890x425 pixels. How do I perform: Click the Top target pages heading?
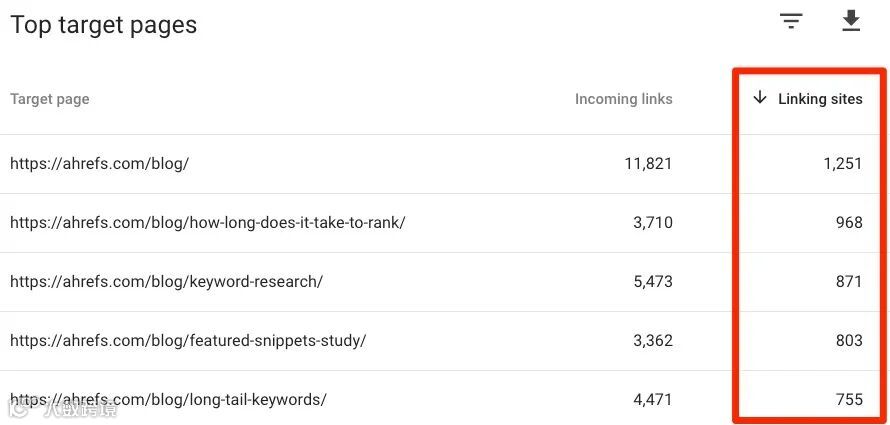(104, 25)
